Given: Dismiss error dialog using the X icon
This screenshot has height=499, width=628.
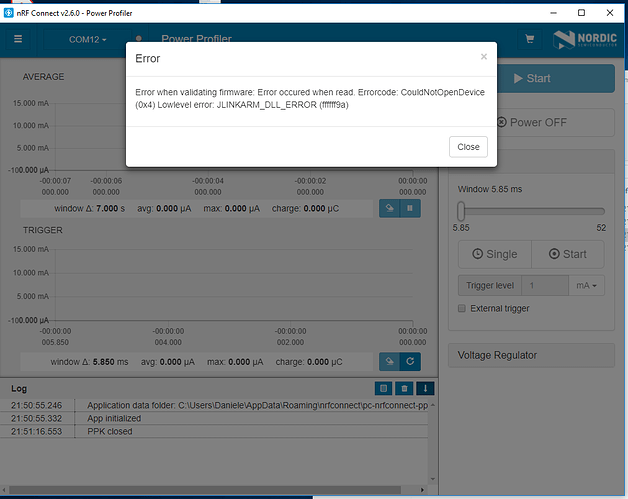Looking at the screenshot, I should point(484,57).
